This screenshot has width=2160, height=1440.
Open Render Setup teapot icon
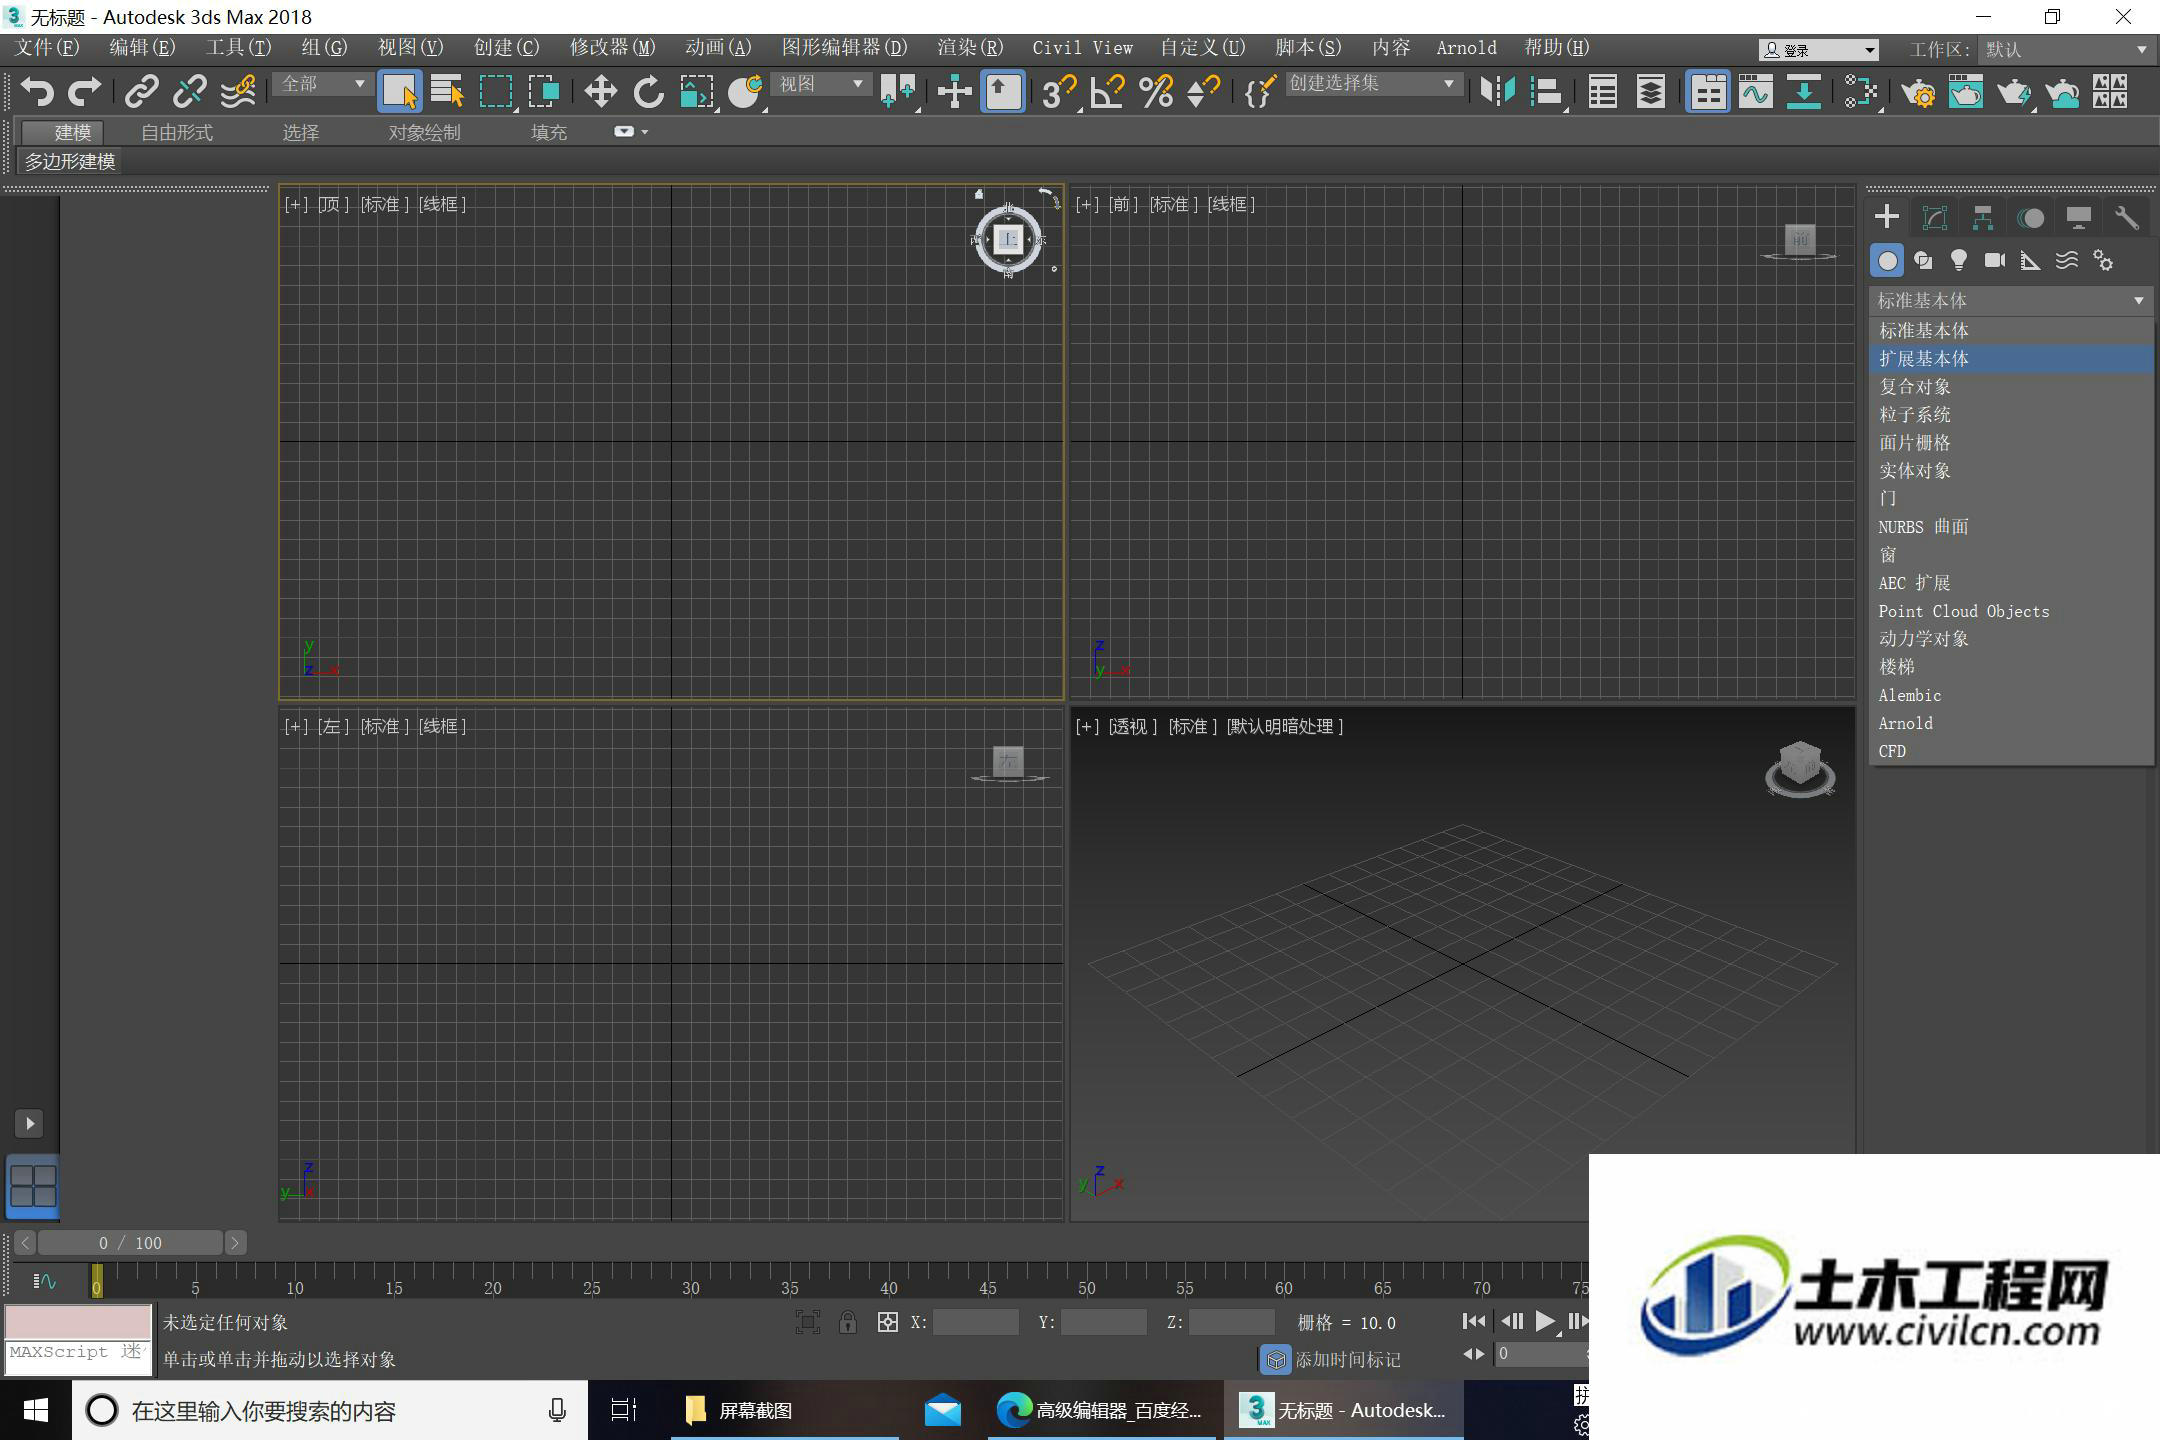pyautogui.click(x=1918, y=92)
